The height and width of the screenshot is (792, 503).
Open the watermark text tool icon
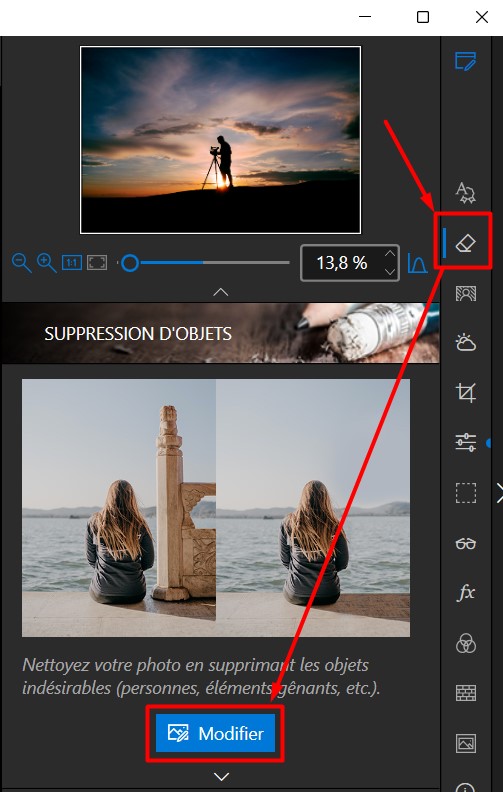tap(465, 193)
